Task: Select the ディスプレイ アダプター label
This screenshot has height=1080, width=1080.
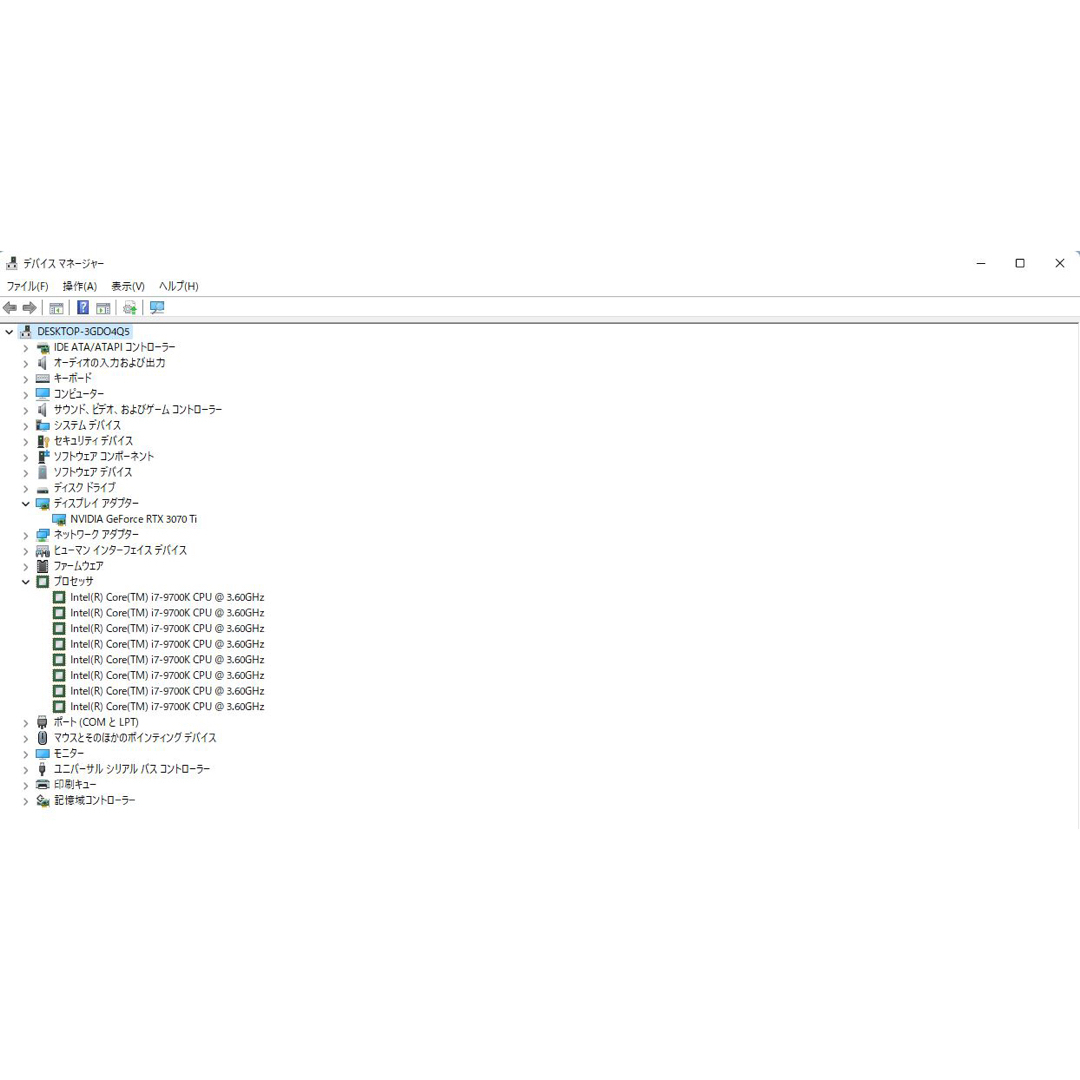Action: 96,503
